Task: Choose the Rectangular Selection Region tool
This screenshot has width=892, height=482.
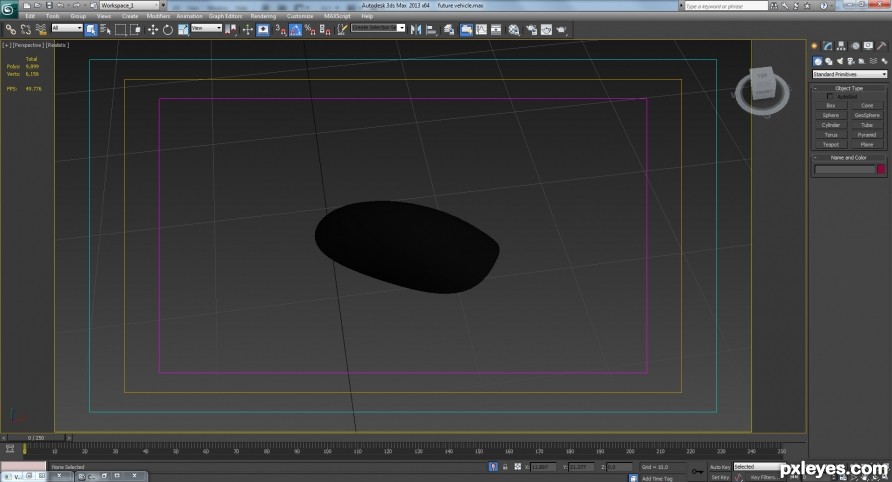Action: 121,30
